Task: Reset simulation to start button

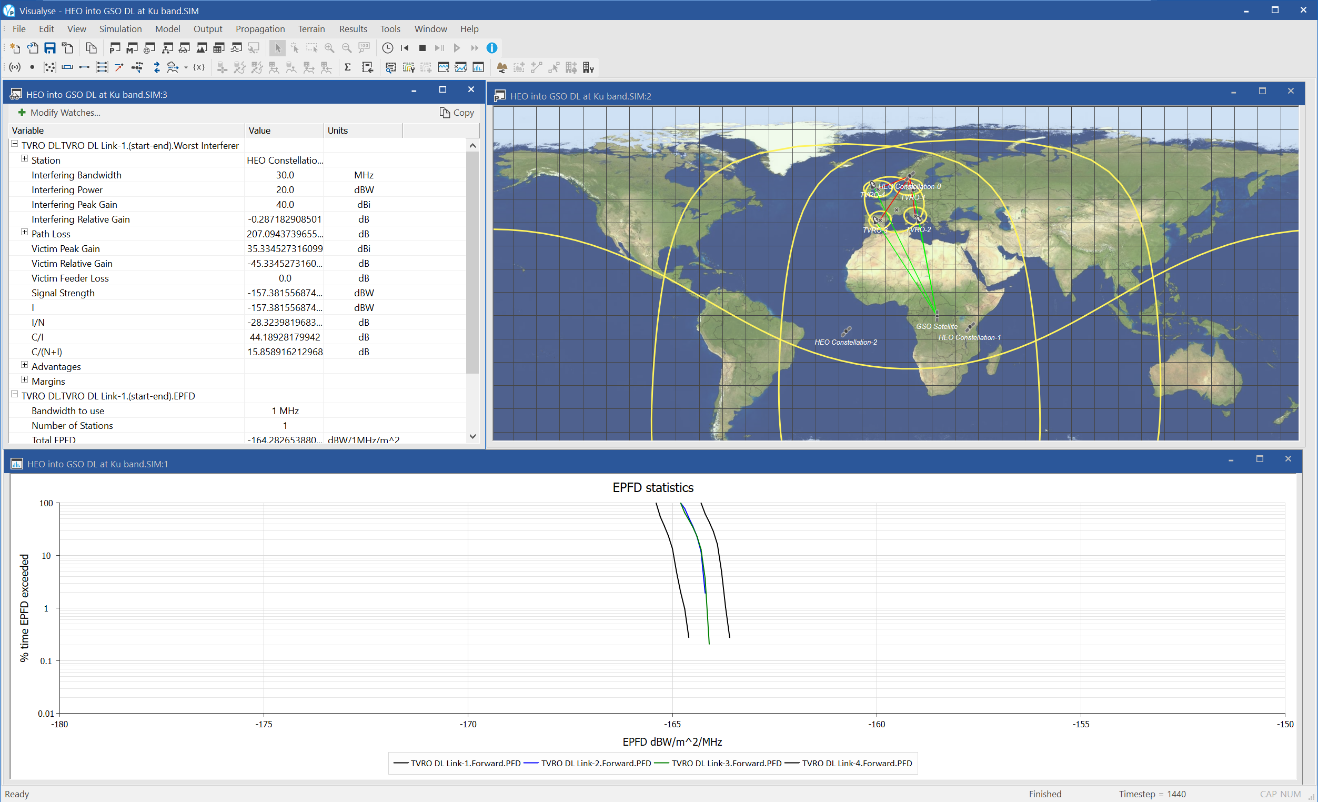Action: [x=405, y=48]
